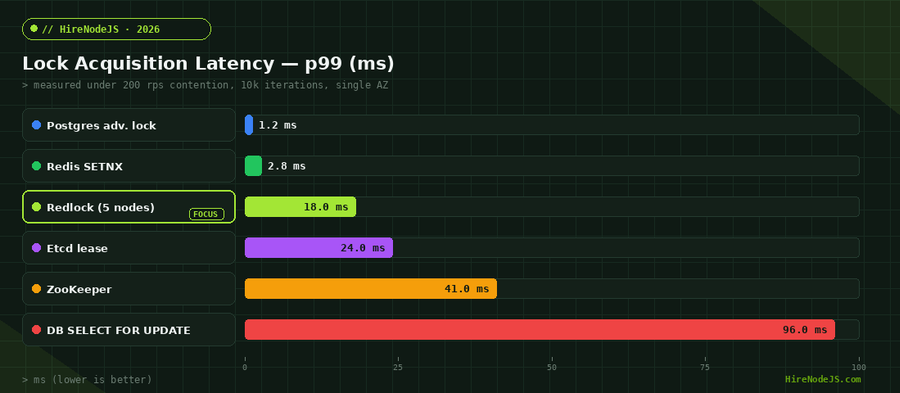Click the red dot beside DB SELECT FOR UPDATE
900x393 pixels.
click(x=36, y=330)
